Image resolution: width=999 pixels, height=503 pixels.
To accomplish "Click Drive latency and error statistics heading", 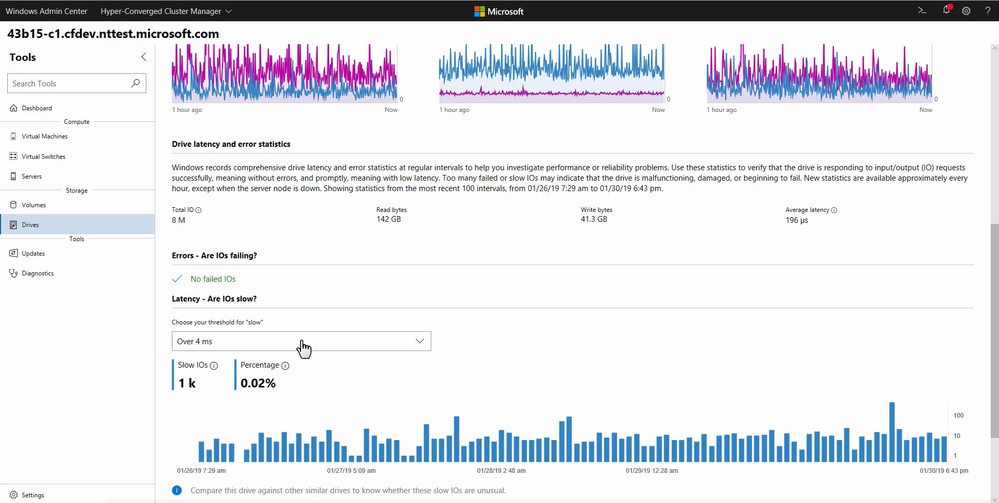I will click(231, 144).
